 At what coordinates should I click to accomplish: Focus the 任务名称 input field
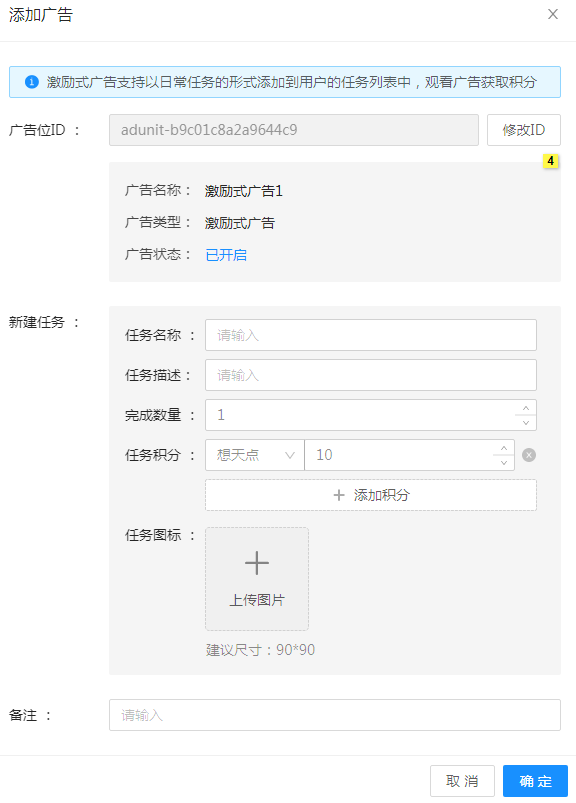pos(371,335)
